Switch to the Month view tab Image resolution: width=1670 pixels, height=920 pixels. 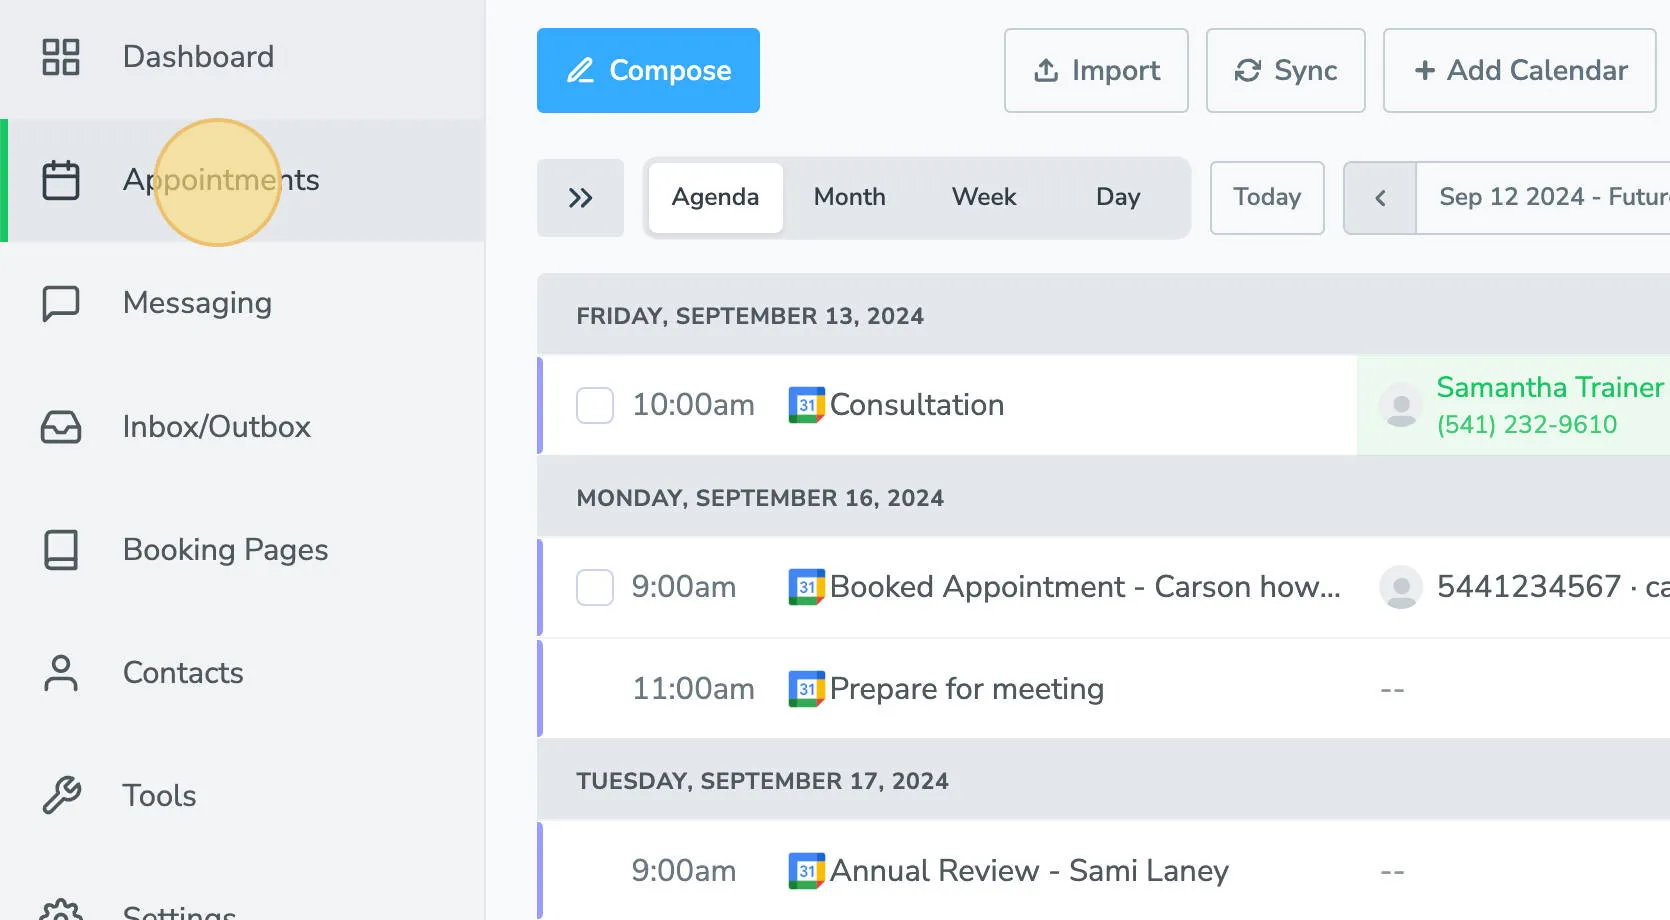click(849, 197)
